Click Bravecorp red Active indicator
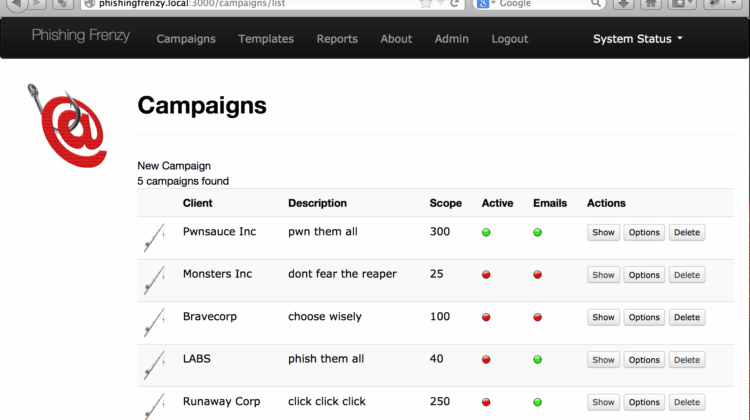 486,317
